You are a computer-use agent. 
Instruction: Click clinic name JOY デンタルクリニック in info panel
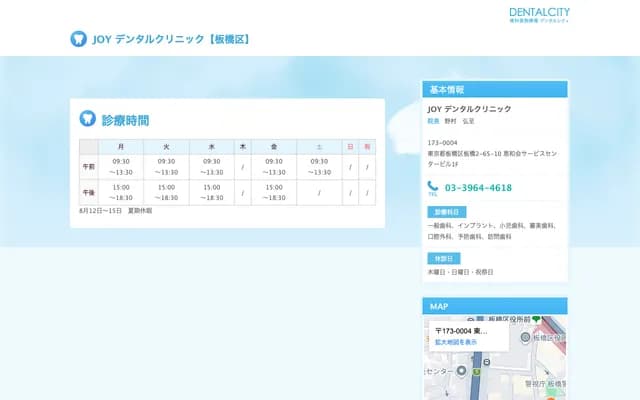[x=469, y=109]
